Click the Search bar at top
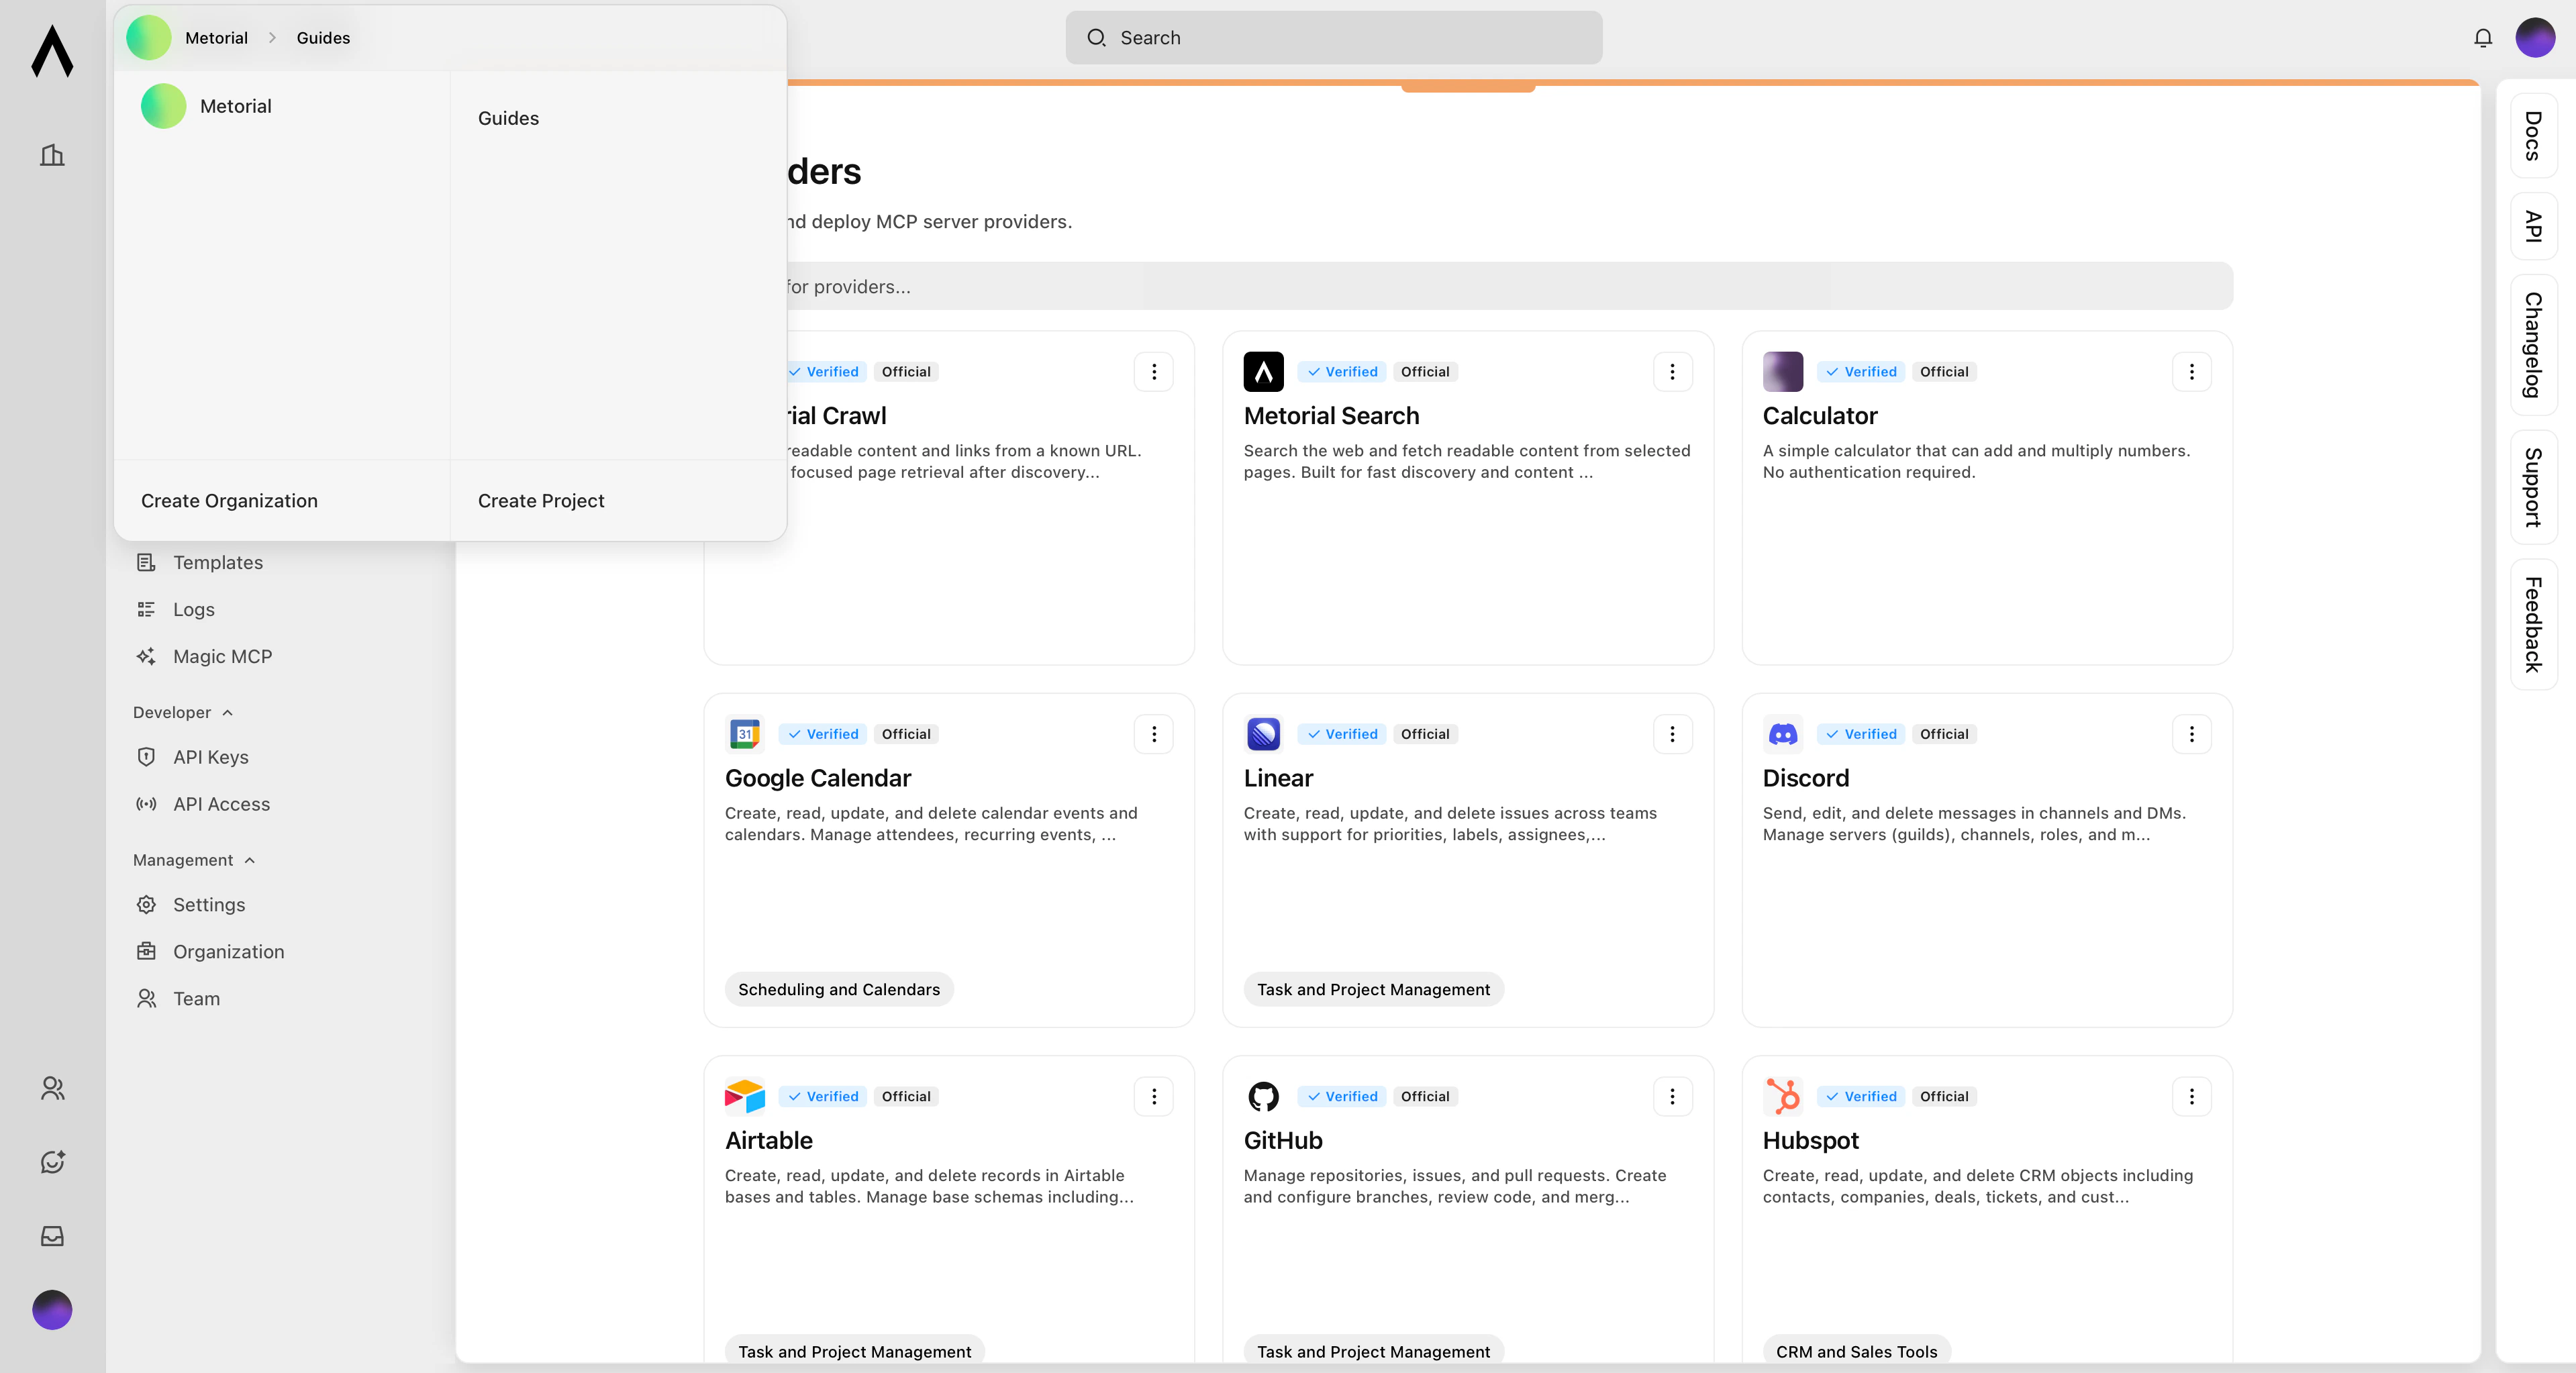The image size is (2576, 1373). coord(1334,37)
